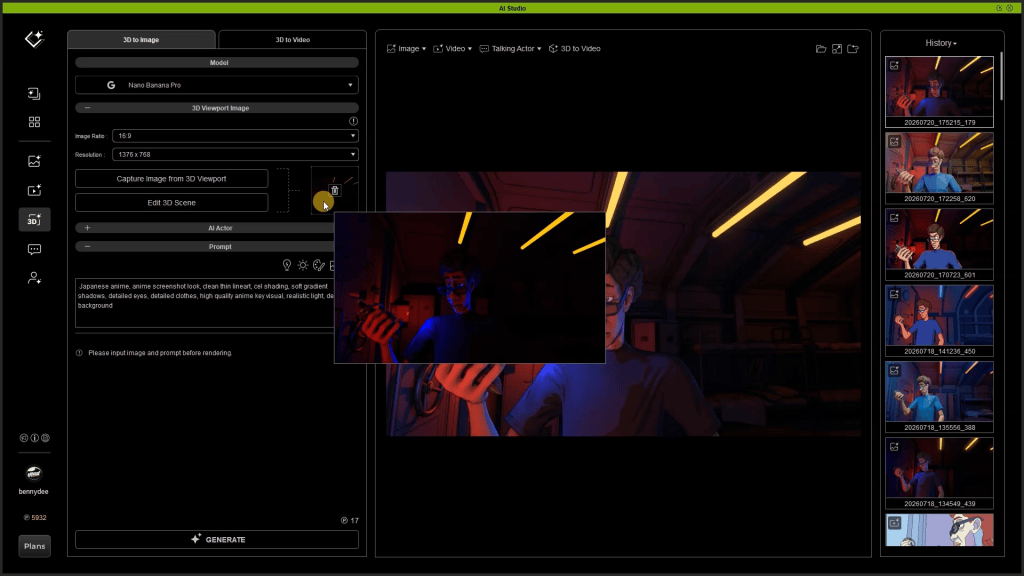Click Capture Image from 3D Viewport
This screenshot has height=576, width=1024.
coord(171,178)
